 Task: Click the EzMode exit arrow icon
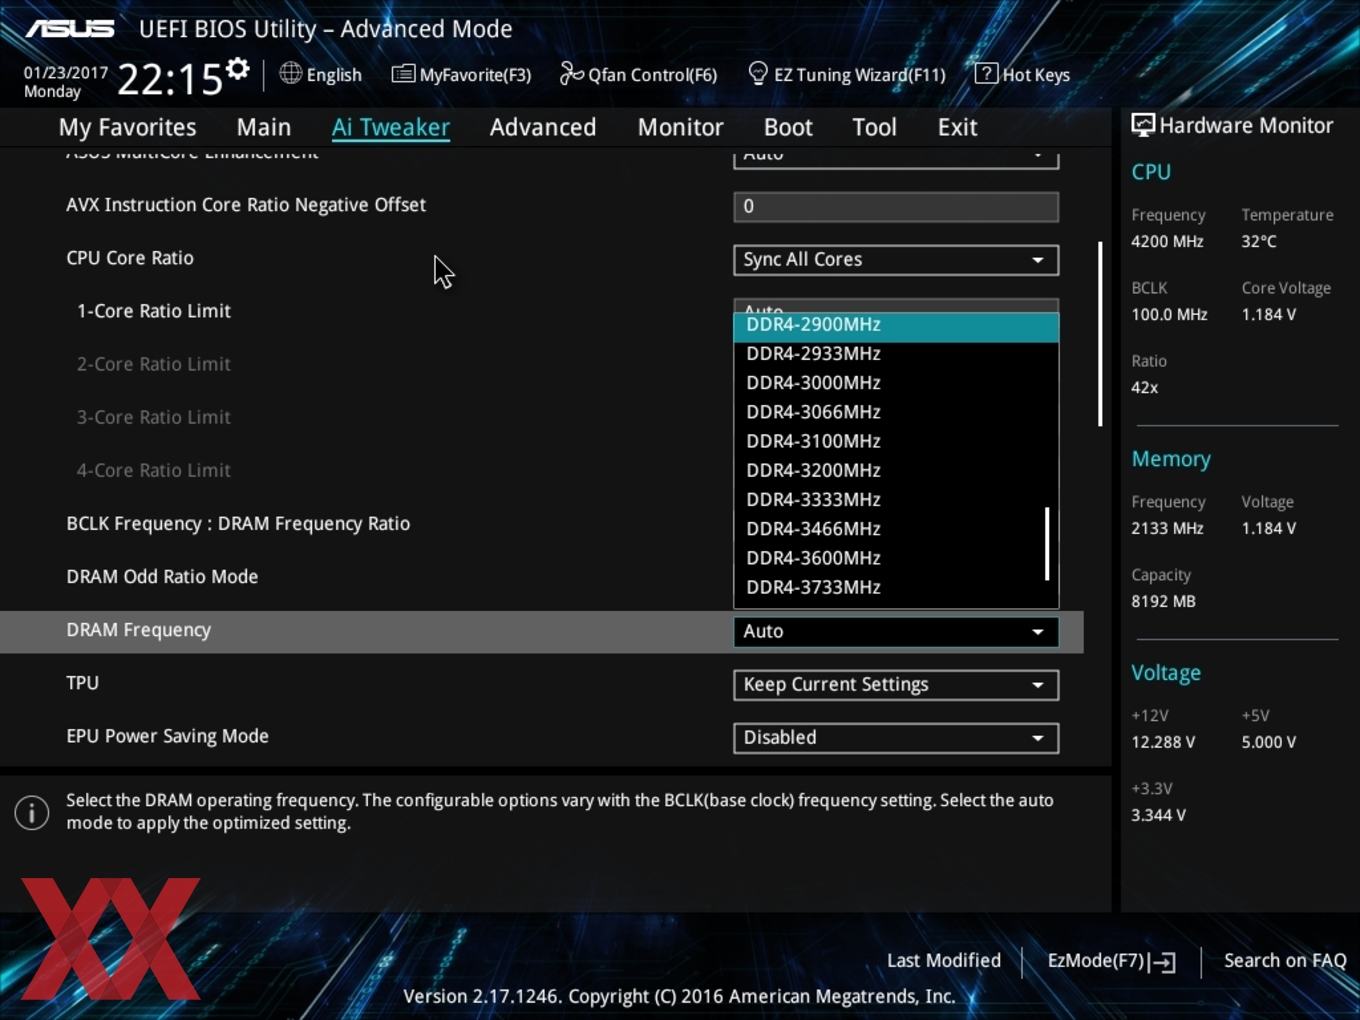pyautogui.click(x=1163, y=962)
